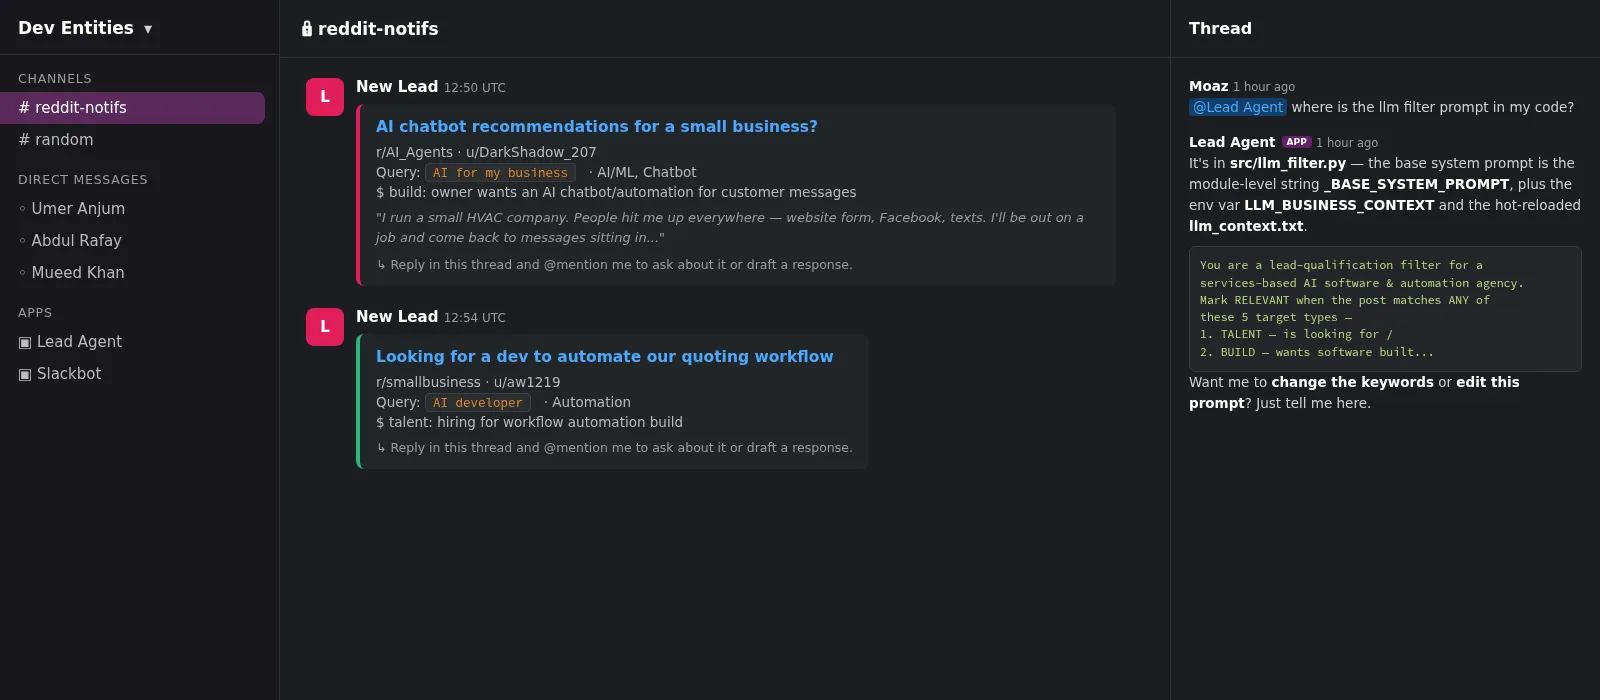
Task: Click the Thread panel title
Action: 1220,28
